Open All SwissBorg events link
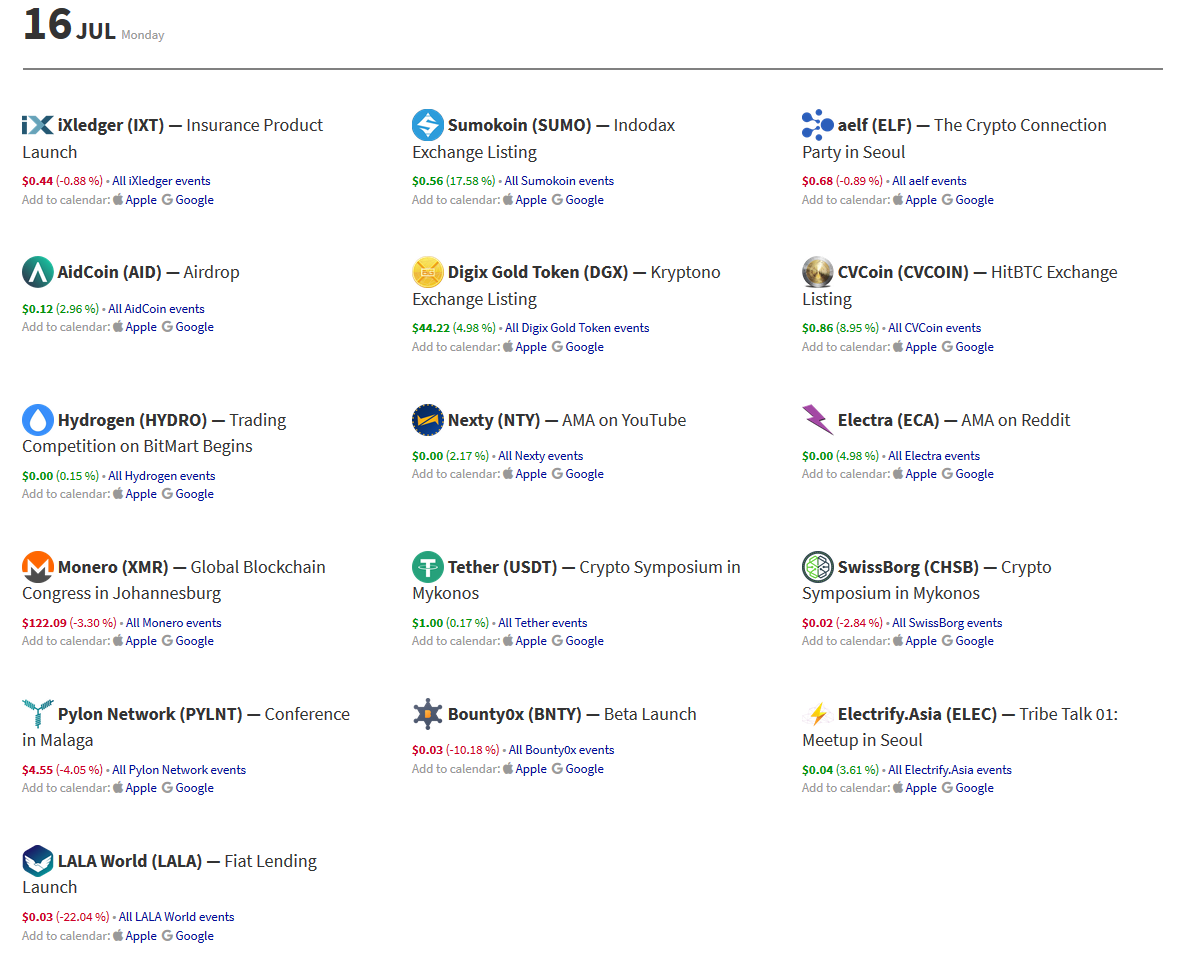This screenshot has height=967, width=1187. pos(946,623)
